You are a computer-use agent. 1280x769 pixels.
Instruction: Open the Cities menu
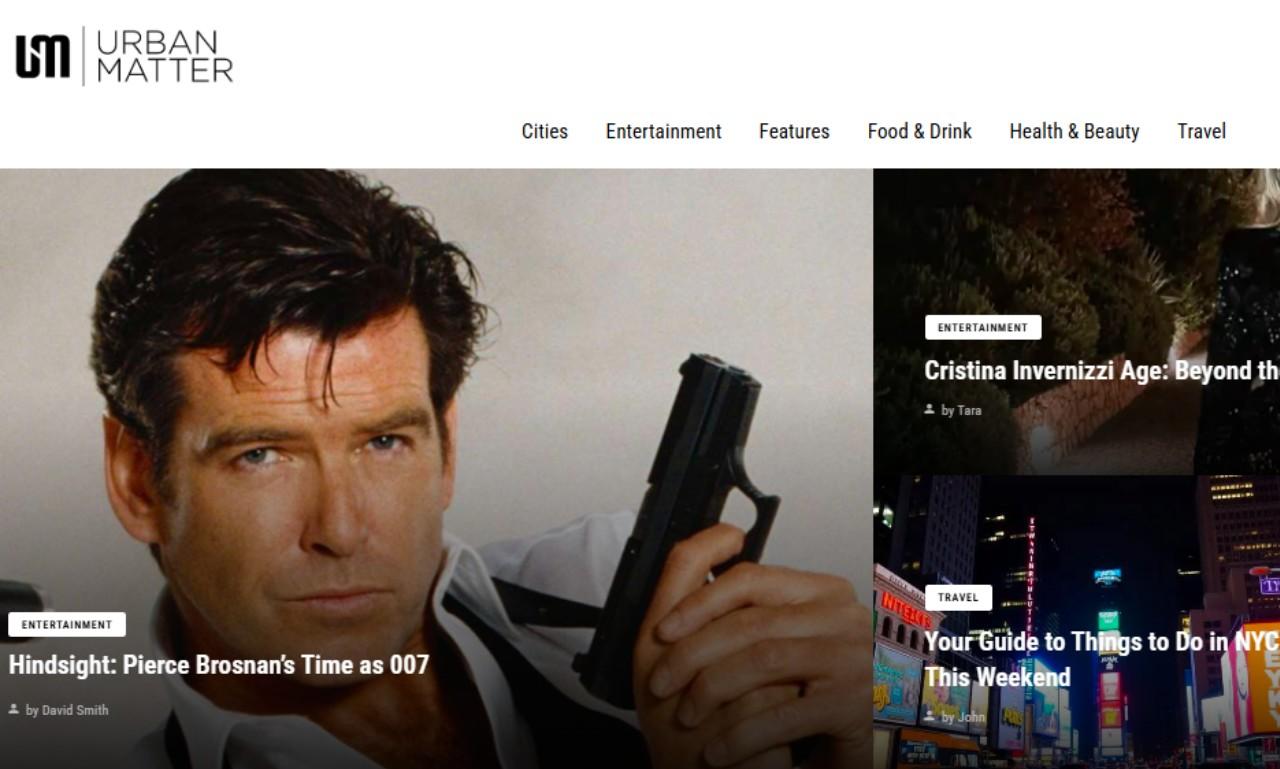[x=544, y=131]
